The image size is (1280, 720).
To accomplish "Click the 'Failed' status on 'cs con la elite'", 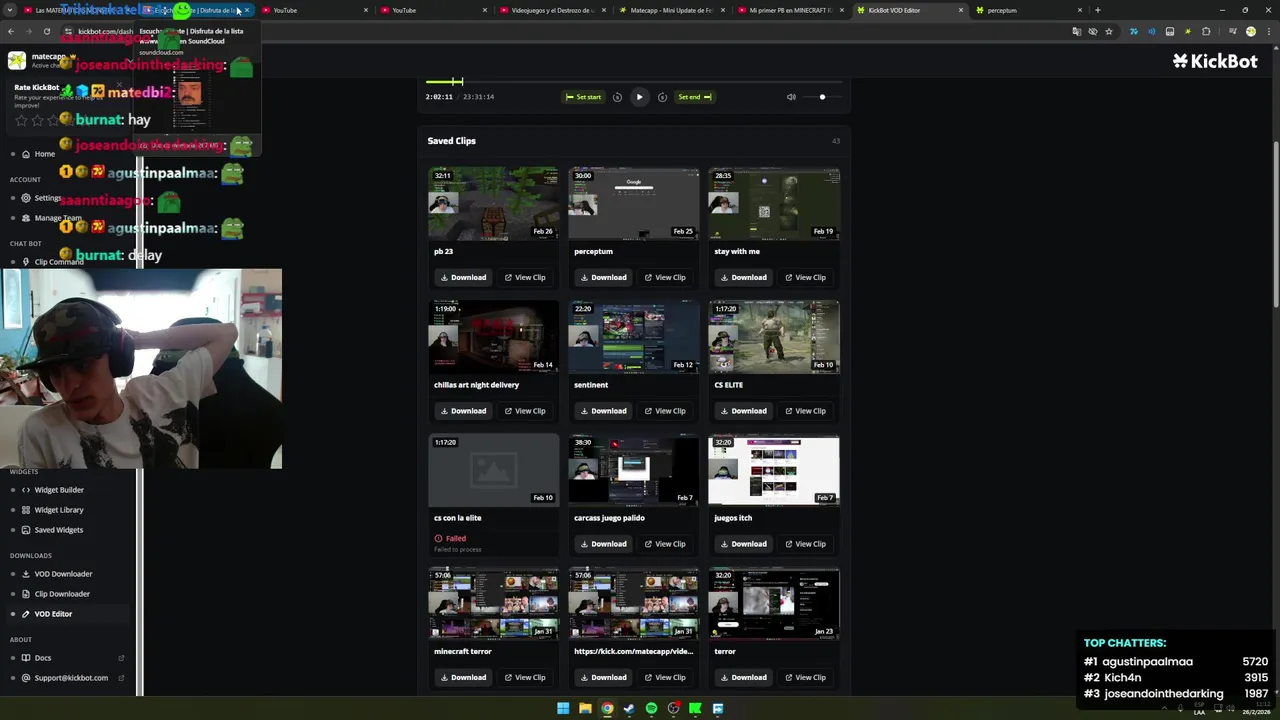I will point(450,538).
